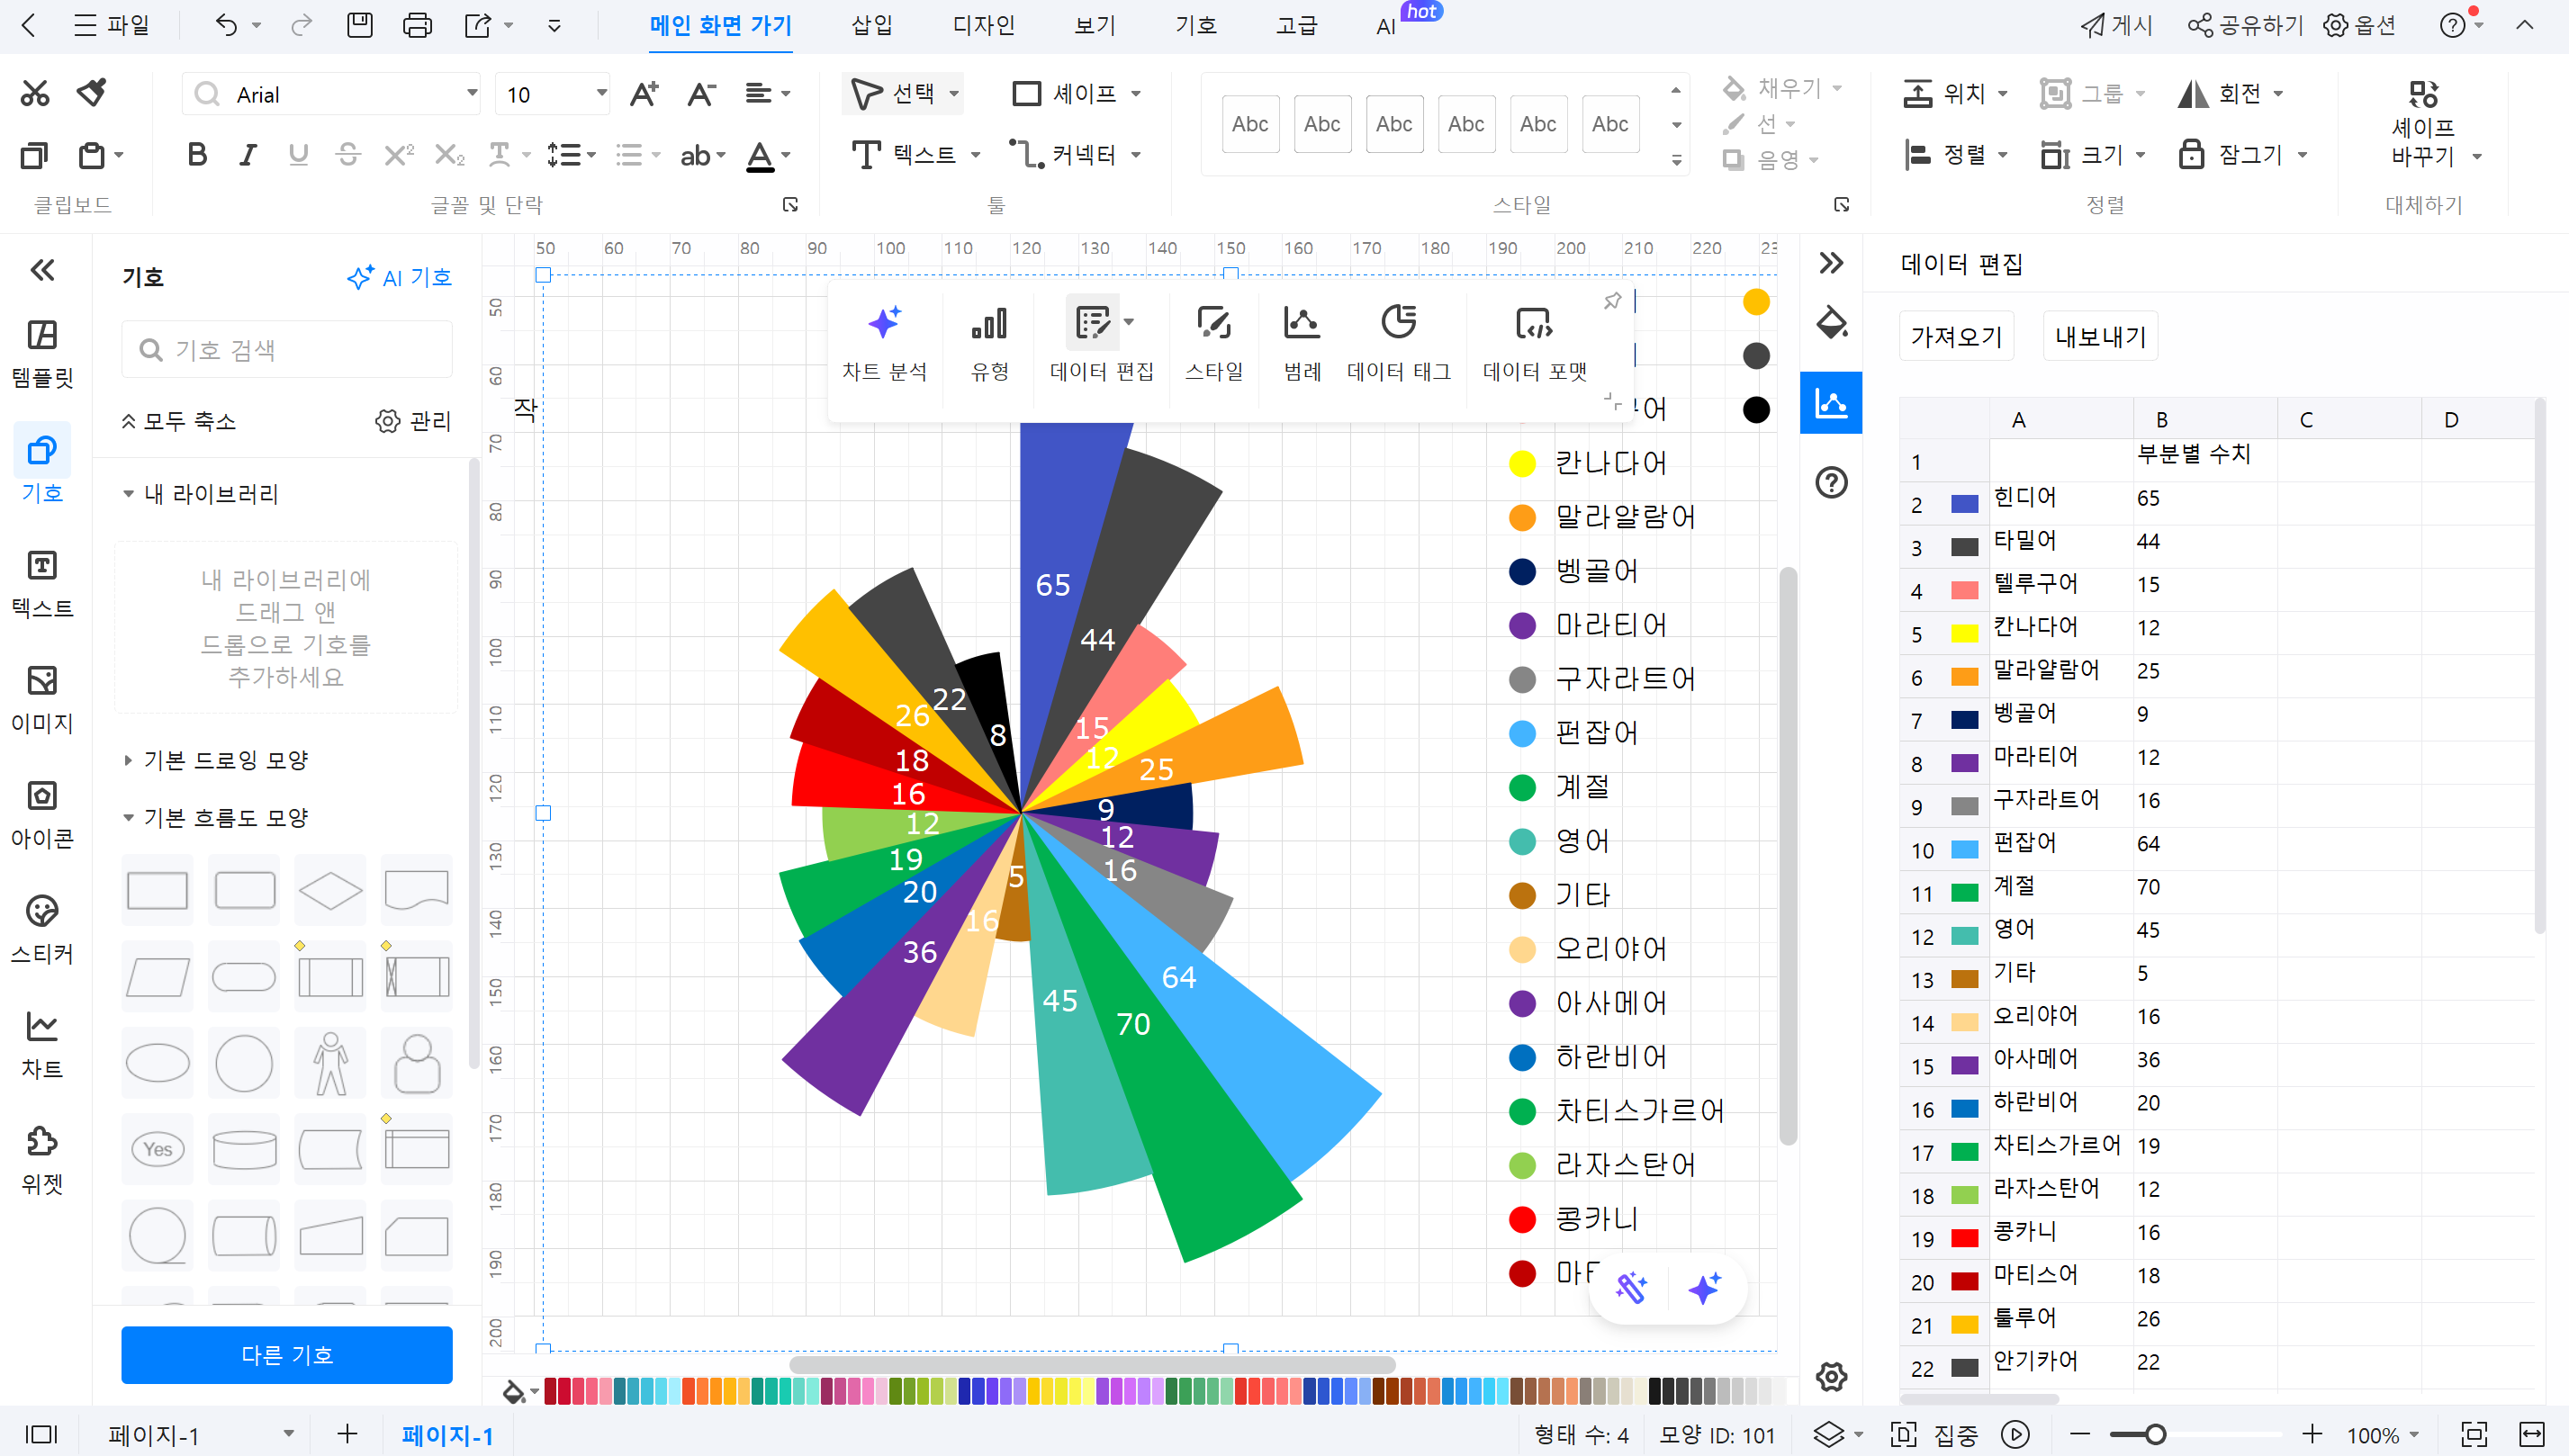Open 아이콘 sidebar panel

coord(42,815)
